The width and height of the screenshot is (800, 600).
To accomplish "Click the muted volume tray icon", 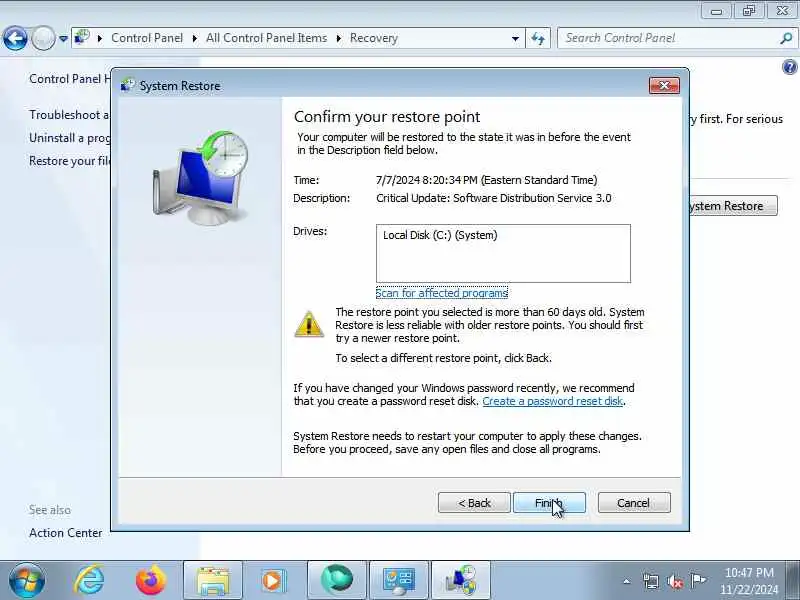I will (675, 581).
